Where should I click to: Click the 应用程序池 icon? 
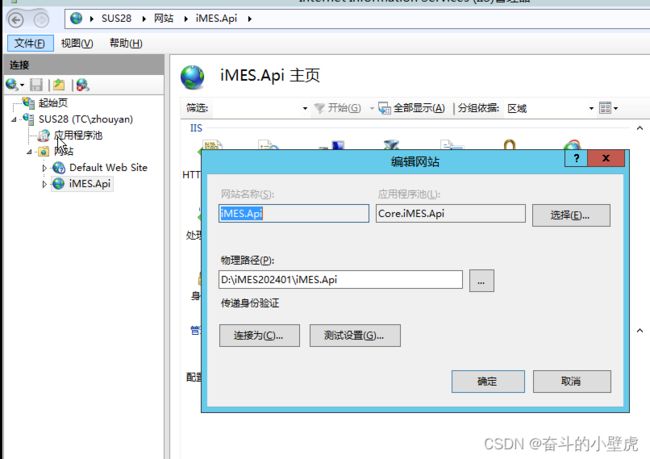point(44,135)
